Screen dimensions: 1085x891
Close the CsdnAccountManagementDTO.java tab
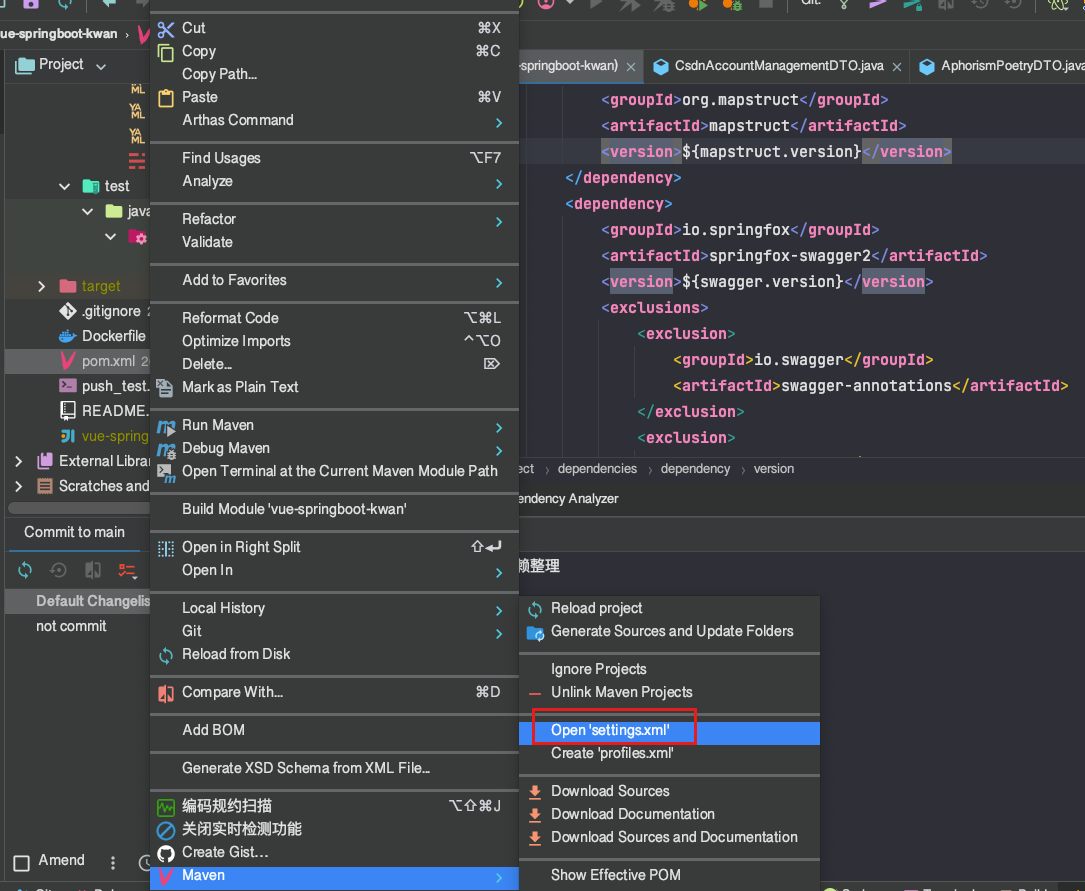click(x=897, y=68)
